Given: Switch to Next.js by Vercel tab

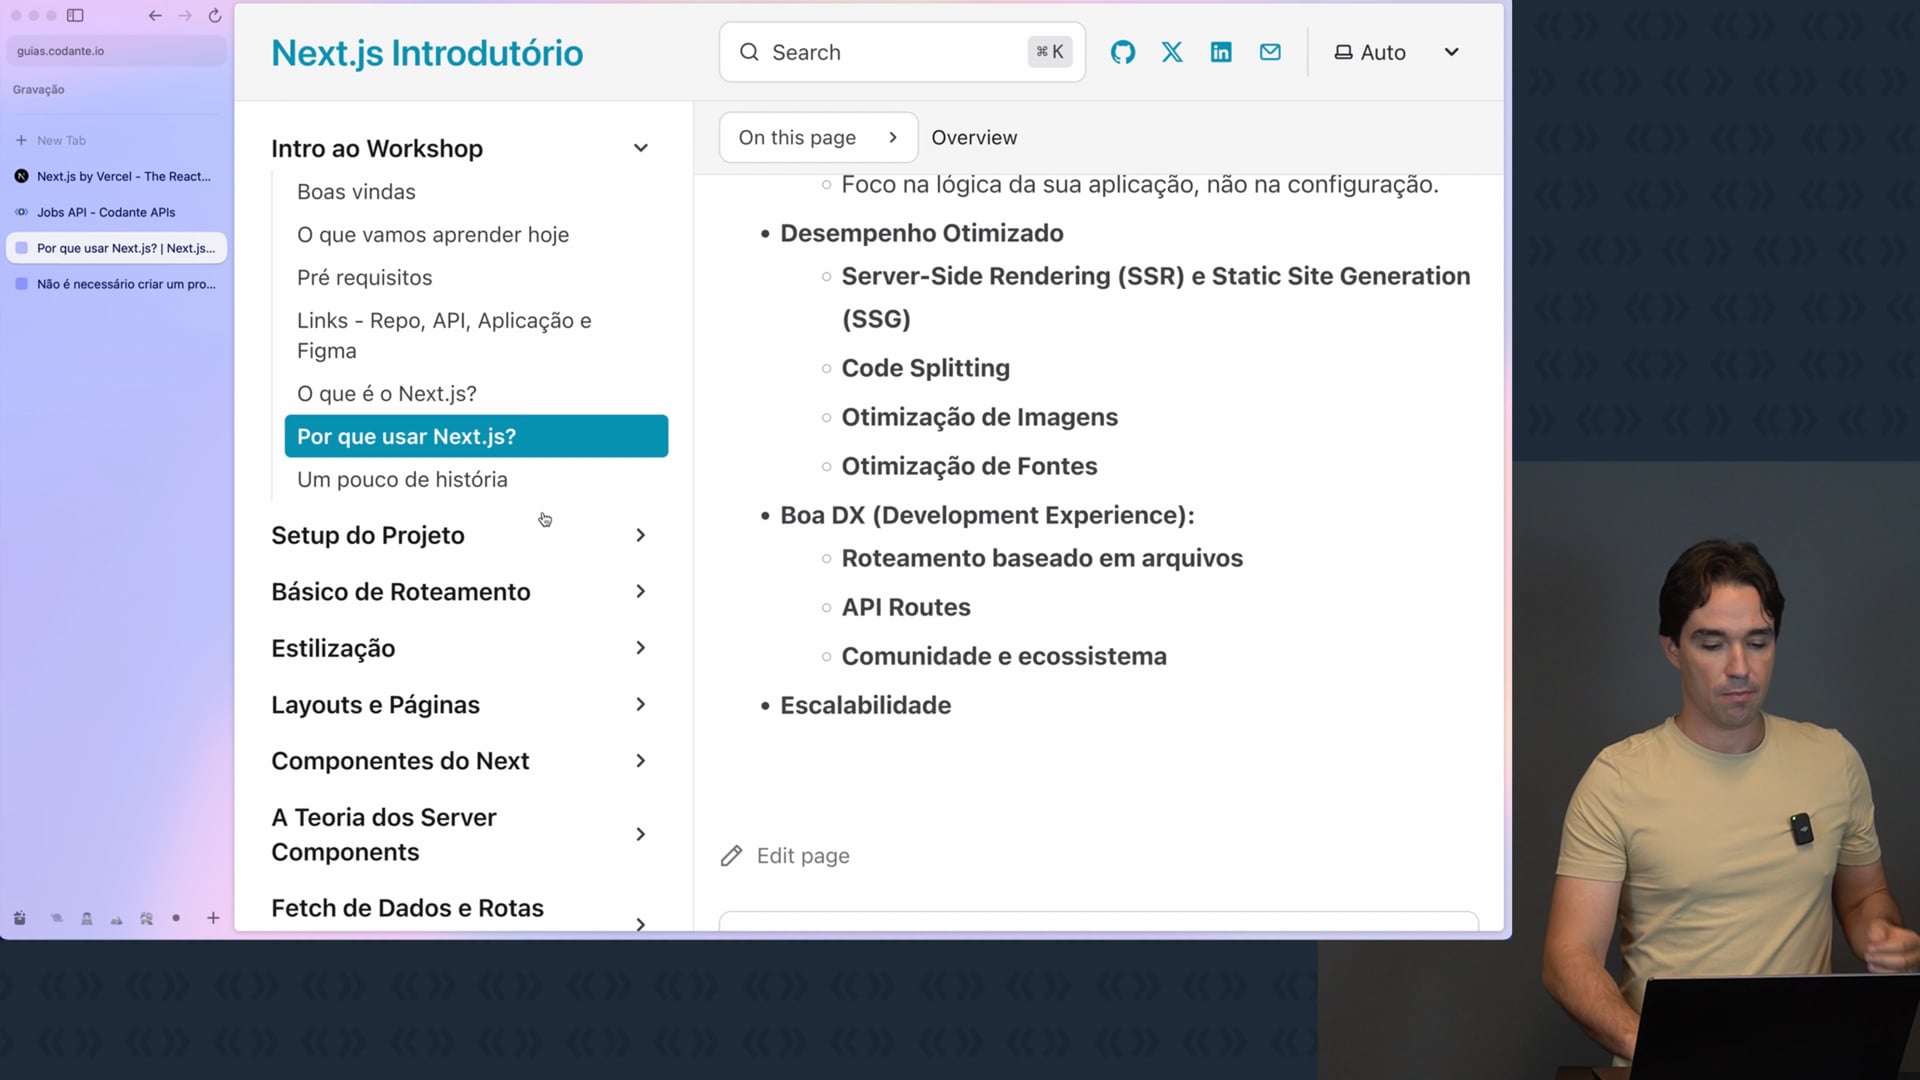Looking at the screenshot, I should click(123, 176).
